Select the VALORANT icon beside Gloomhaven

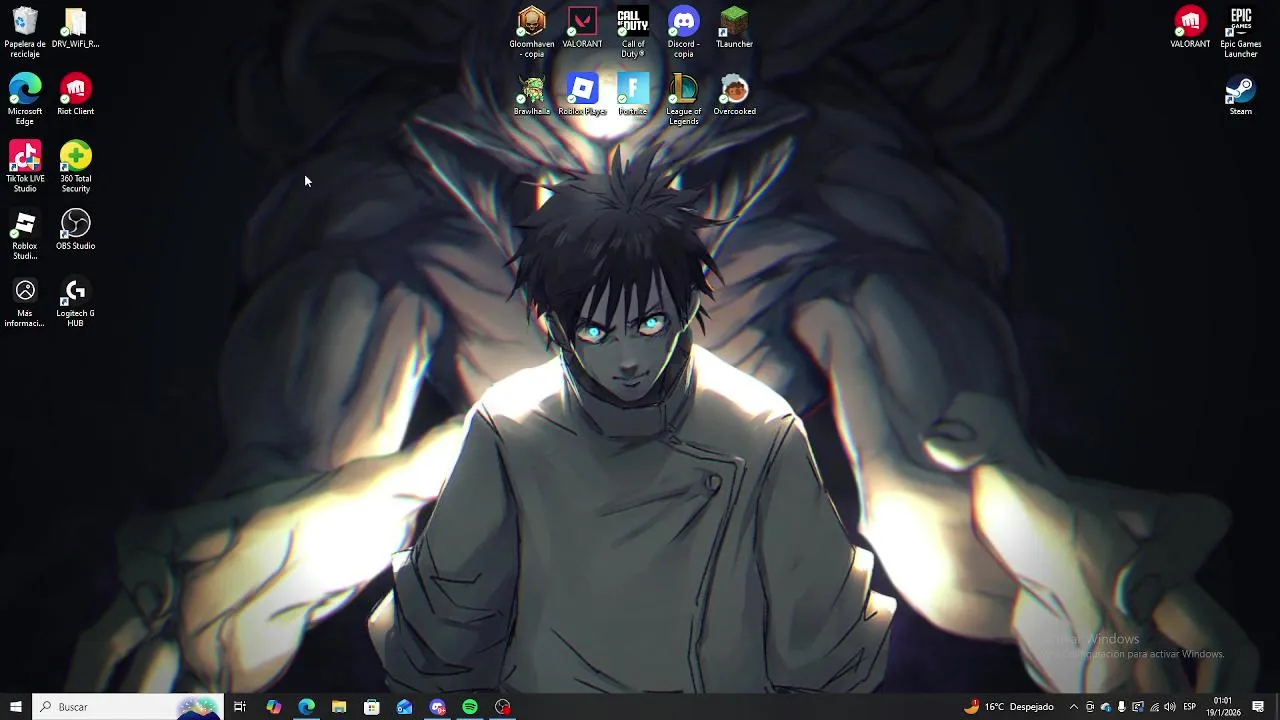click(x=582, y=28)
